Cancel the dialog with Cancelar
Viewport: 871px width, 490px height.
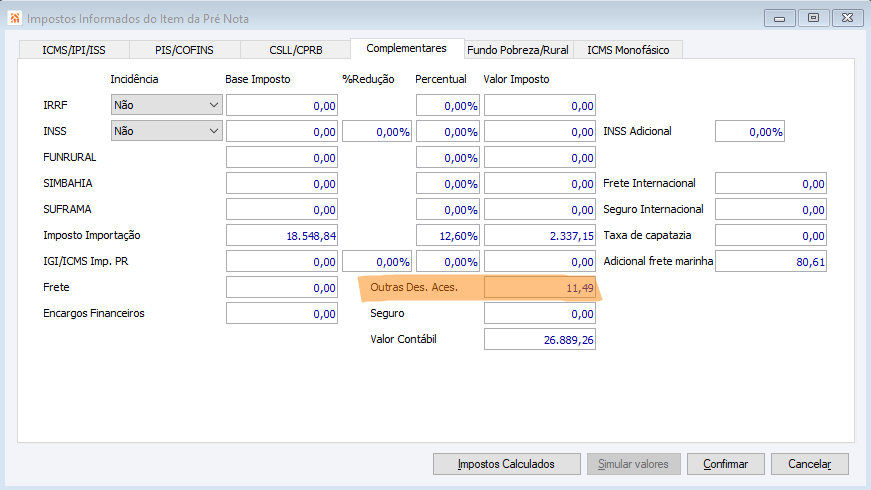[809, 464]
